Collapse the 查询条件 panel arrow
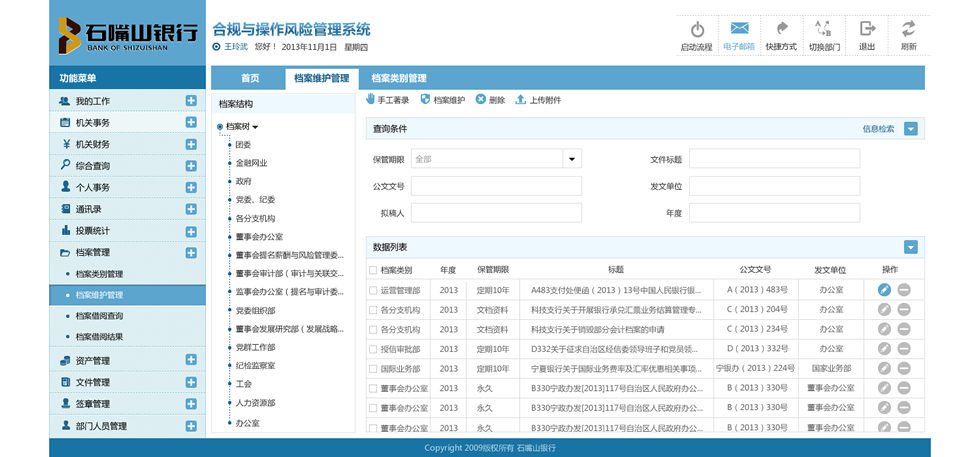The width and height of the screenshot is (980, 457). click(x=910, y=128)
